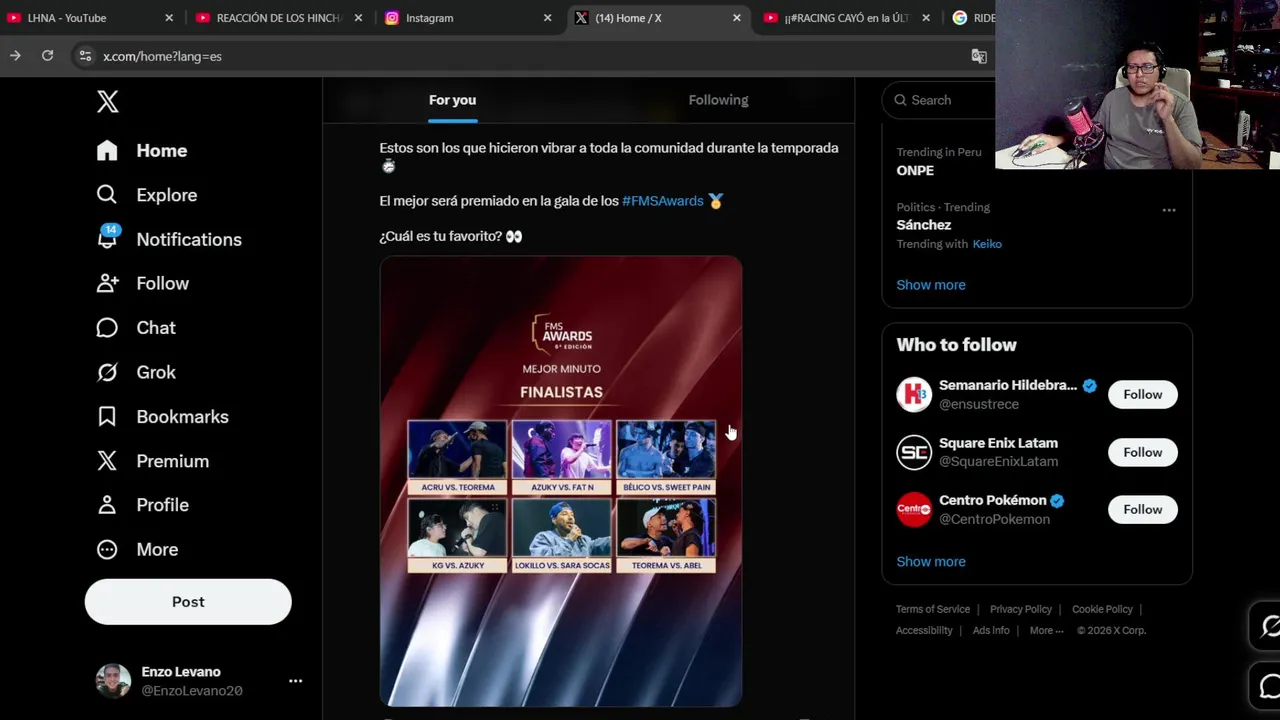Open messages floating button at right edge
Image resolution: width=1280 pixels, height=720 pixels.
pos(1268,687)
